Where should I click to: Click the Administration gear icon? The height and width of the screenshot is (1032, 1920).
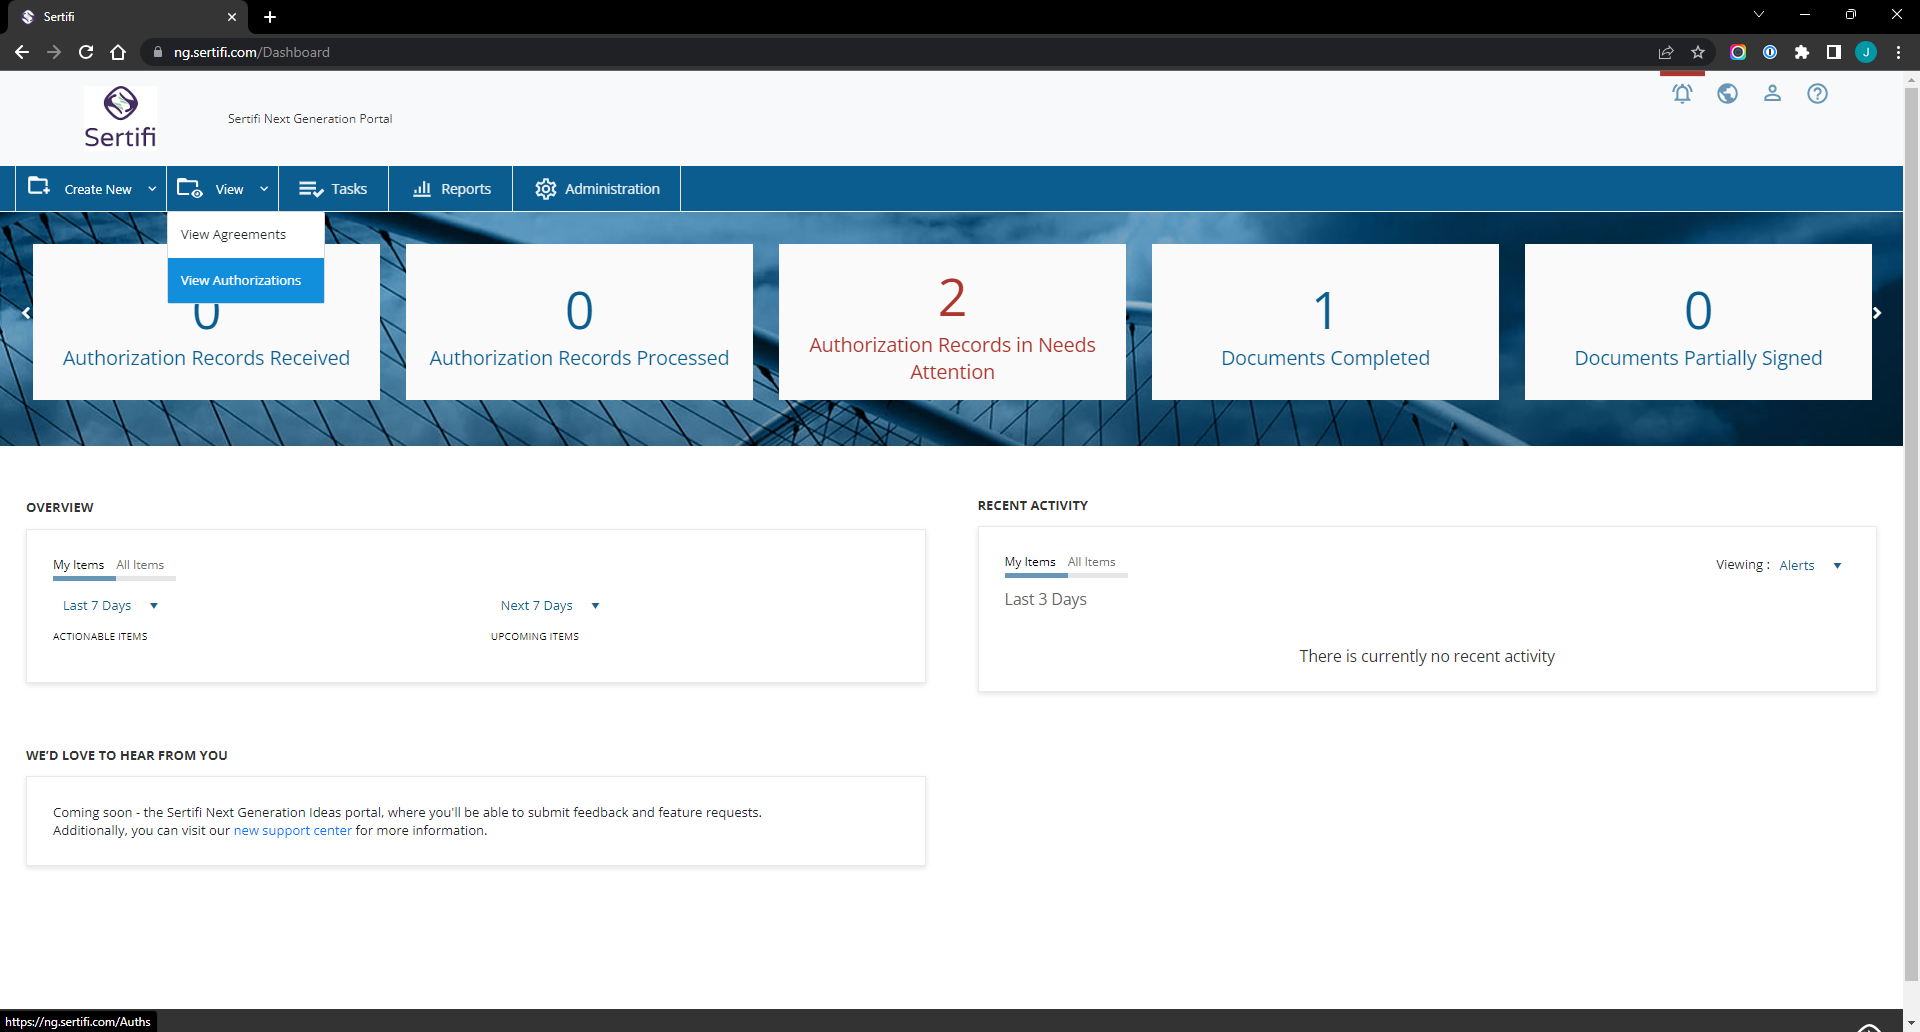pos(545,189)
